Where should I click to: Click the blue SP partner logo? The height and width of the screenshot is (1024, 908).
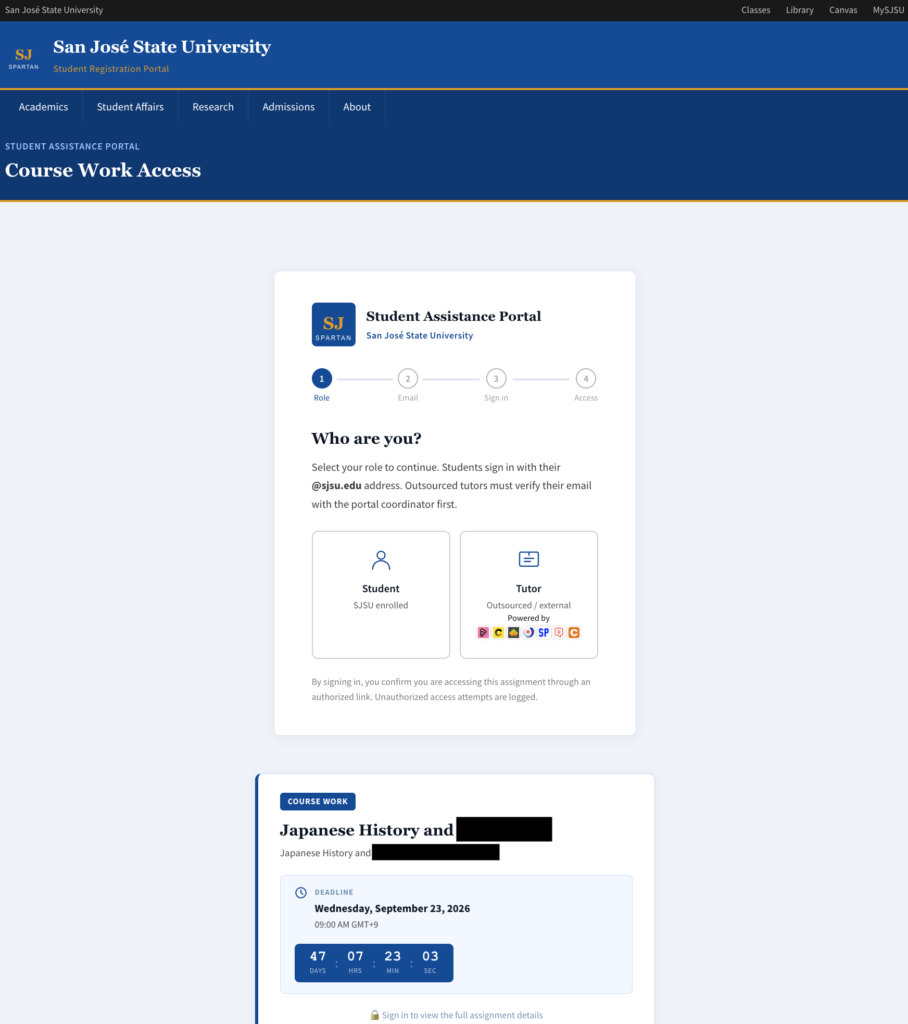coord(543,632)
